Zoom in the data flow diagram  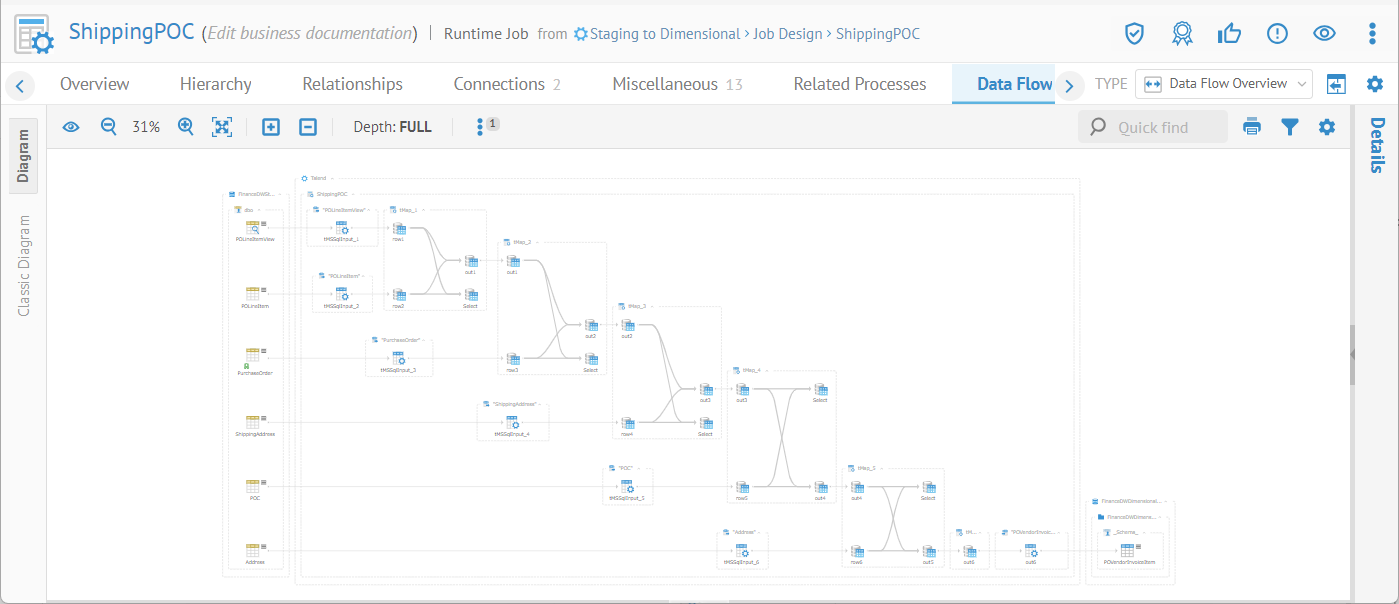pos(185,127)
